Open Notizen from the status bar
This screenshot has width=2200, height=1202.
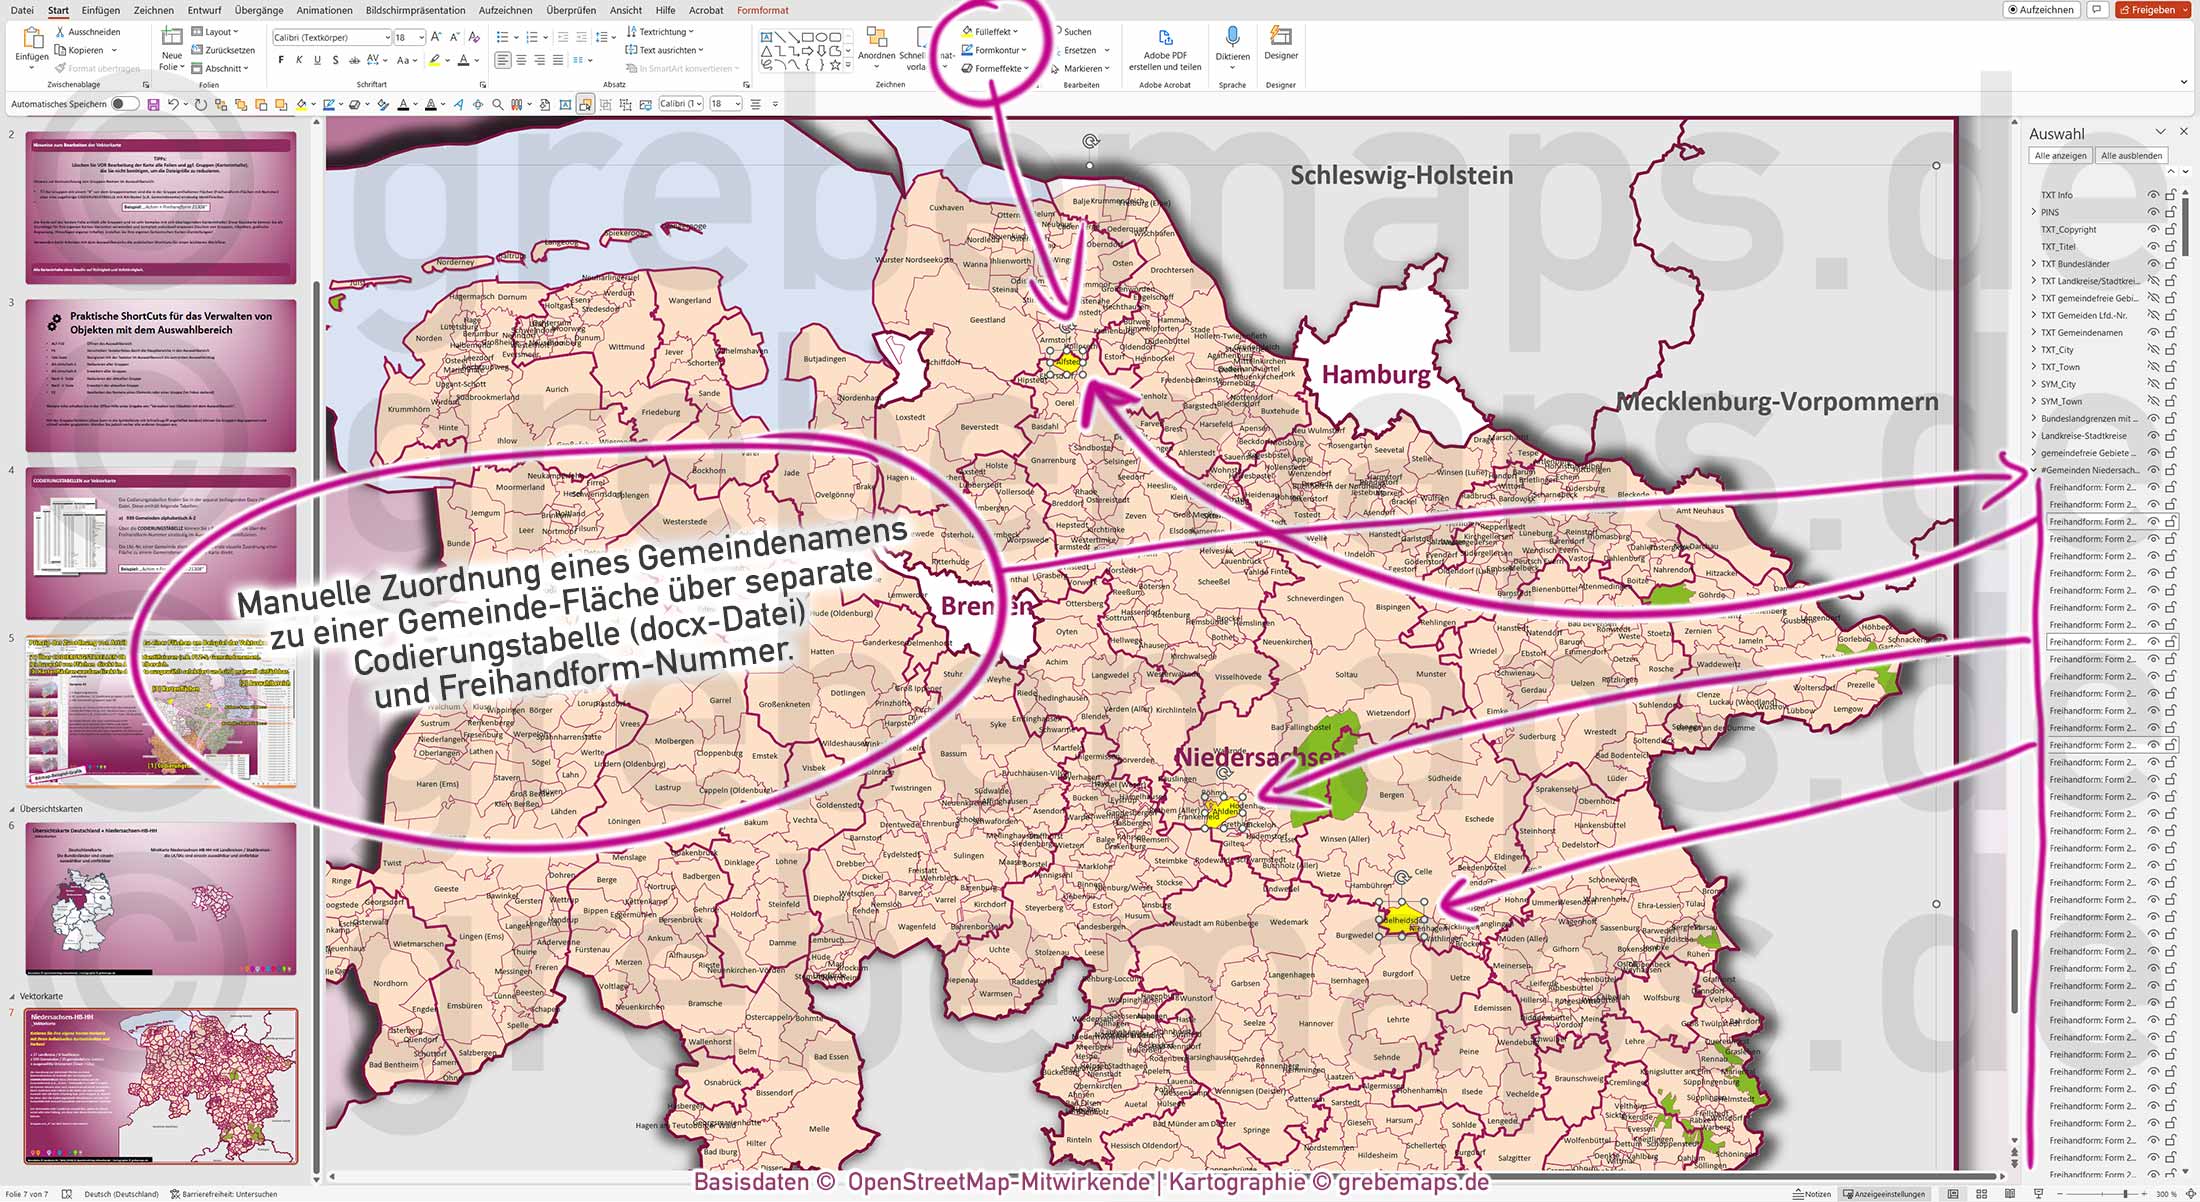click(x=1811, y=1193)
